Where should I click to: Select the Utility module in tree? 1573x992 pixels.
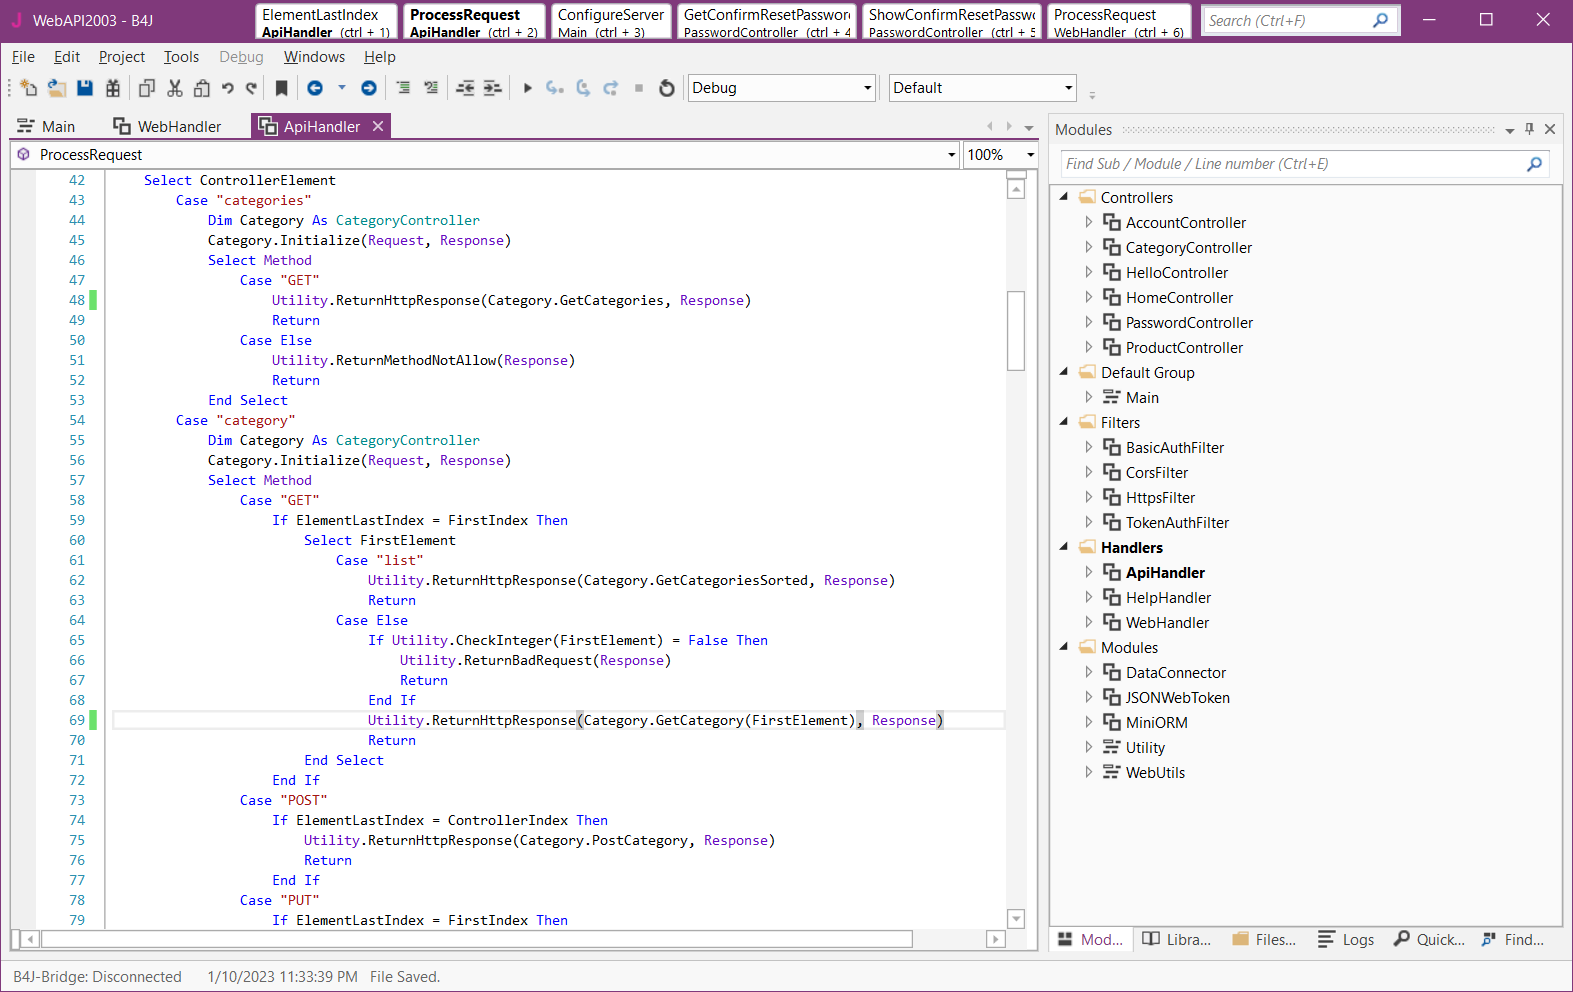click(1145, 747)
